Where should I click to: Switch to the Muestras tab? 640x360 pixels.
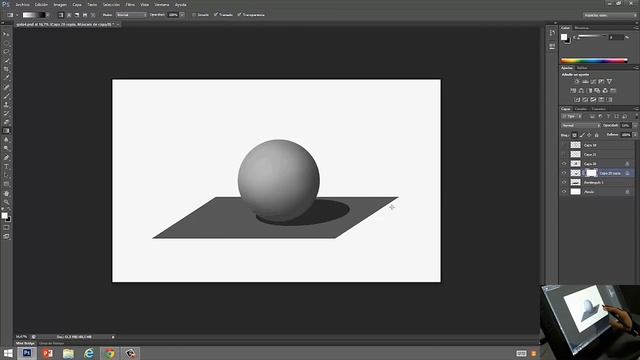pos(582,28)
